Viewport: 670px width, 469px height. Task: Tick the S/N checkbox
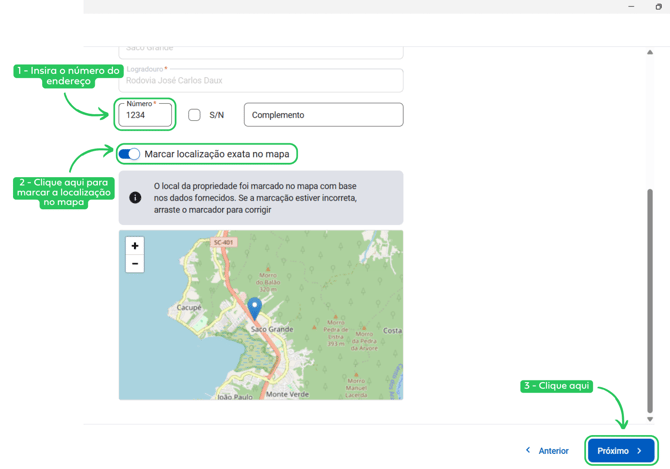point(194,115)
